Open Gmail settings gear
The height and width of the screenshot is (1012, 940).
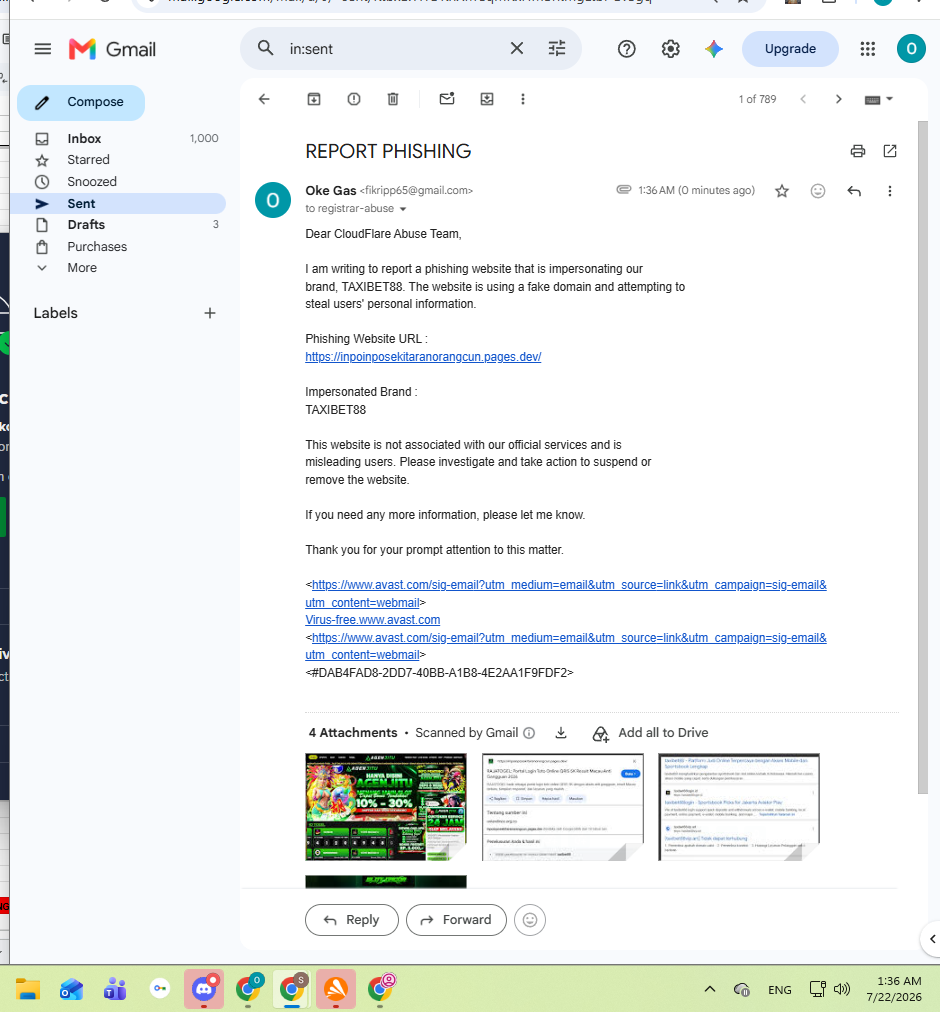click(x=670, y=49)
